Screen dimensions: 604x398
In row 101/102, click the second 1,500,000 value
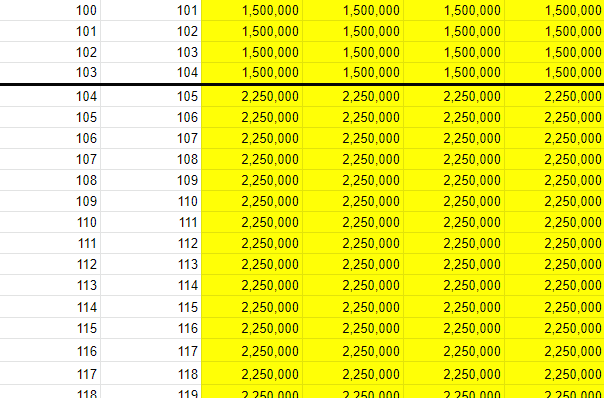[x=353, y=31]
